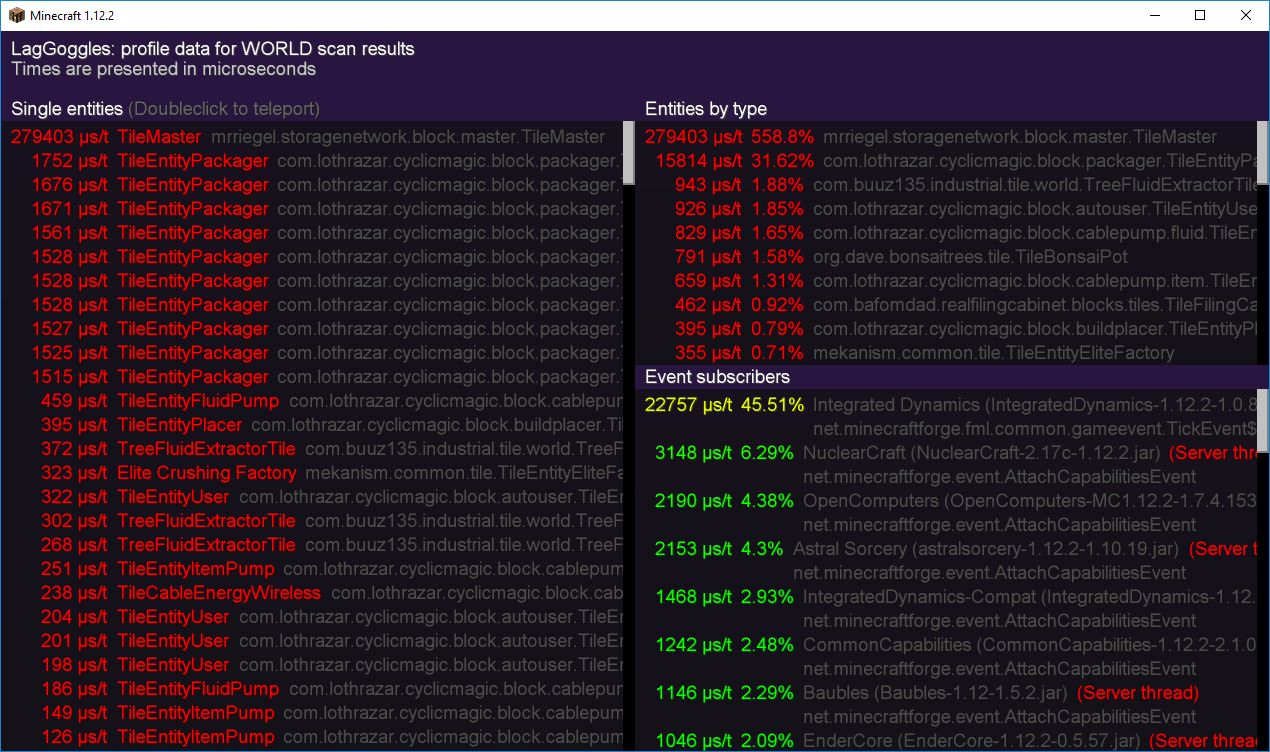Image resolution: width=1270 pixels, height=752 pixels.
Task: Click the TileMaster 558.8% type row
Action: pos(948,137)
